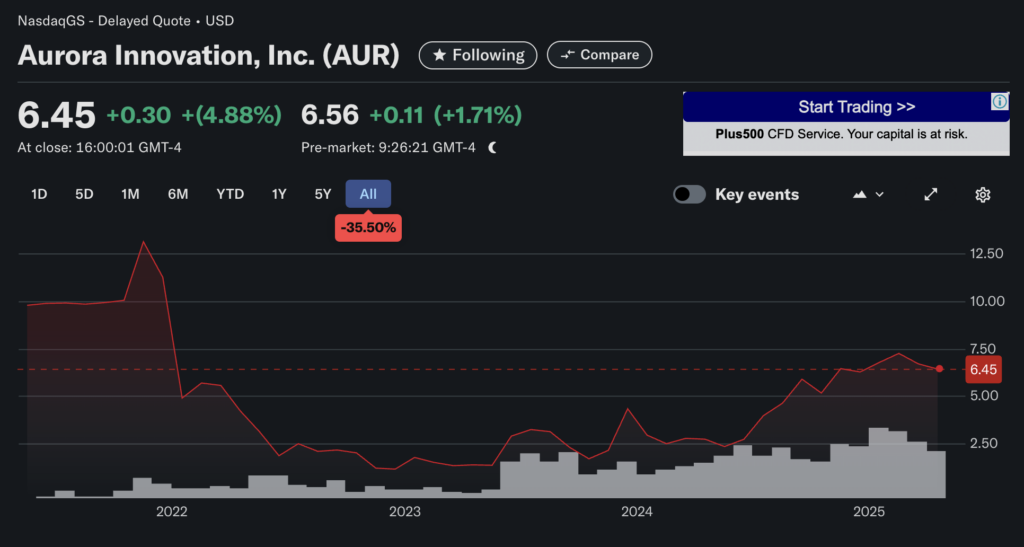Expand chart to fullscreen view

[x=931, y=194]
